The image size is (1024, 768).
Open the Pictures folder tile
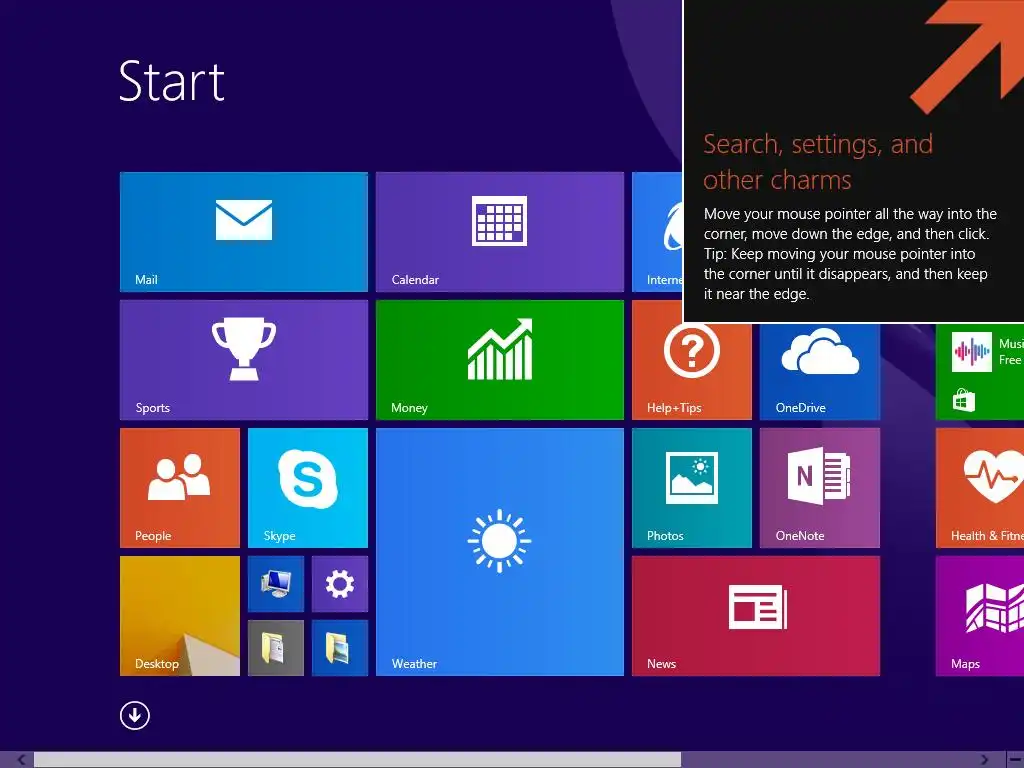[340, 648]
